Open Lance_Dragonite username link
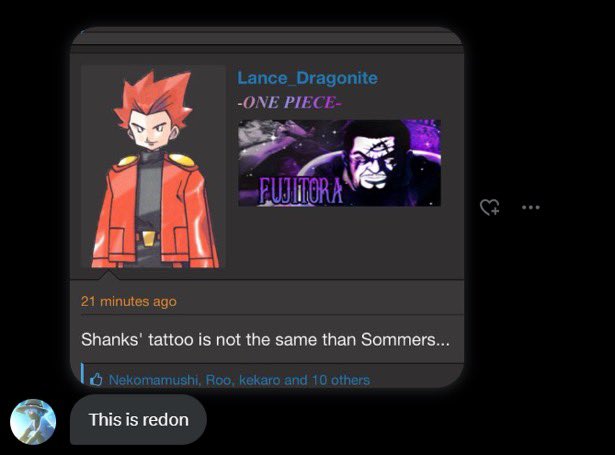 pos(307,78)
